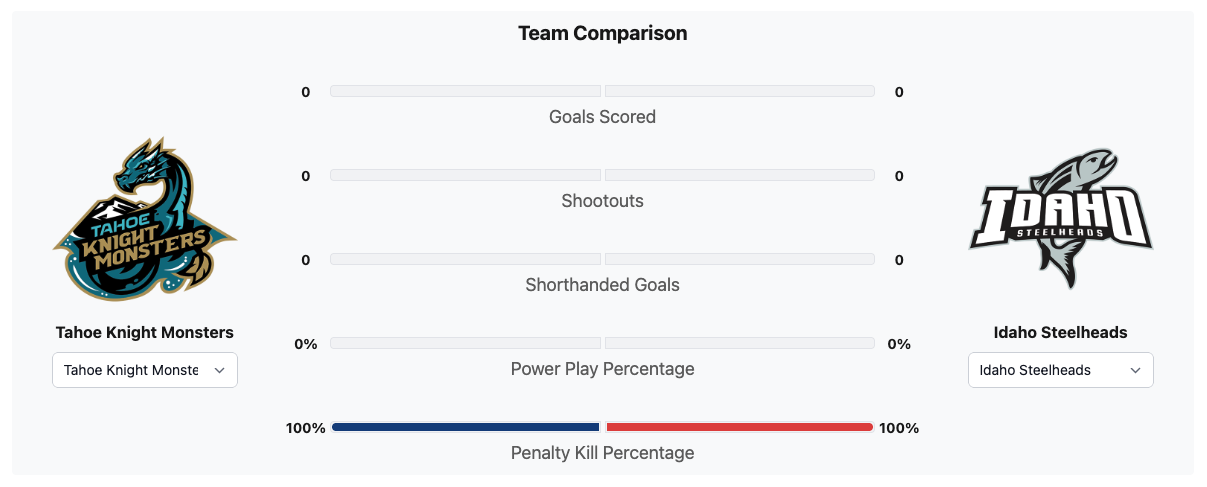Click the red Penalty Kill bar
Screen dimensions: 1207x487
click(x=740, y=427)
